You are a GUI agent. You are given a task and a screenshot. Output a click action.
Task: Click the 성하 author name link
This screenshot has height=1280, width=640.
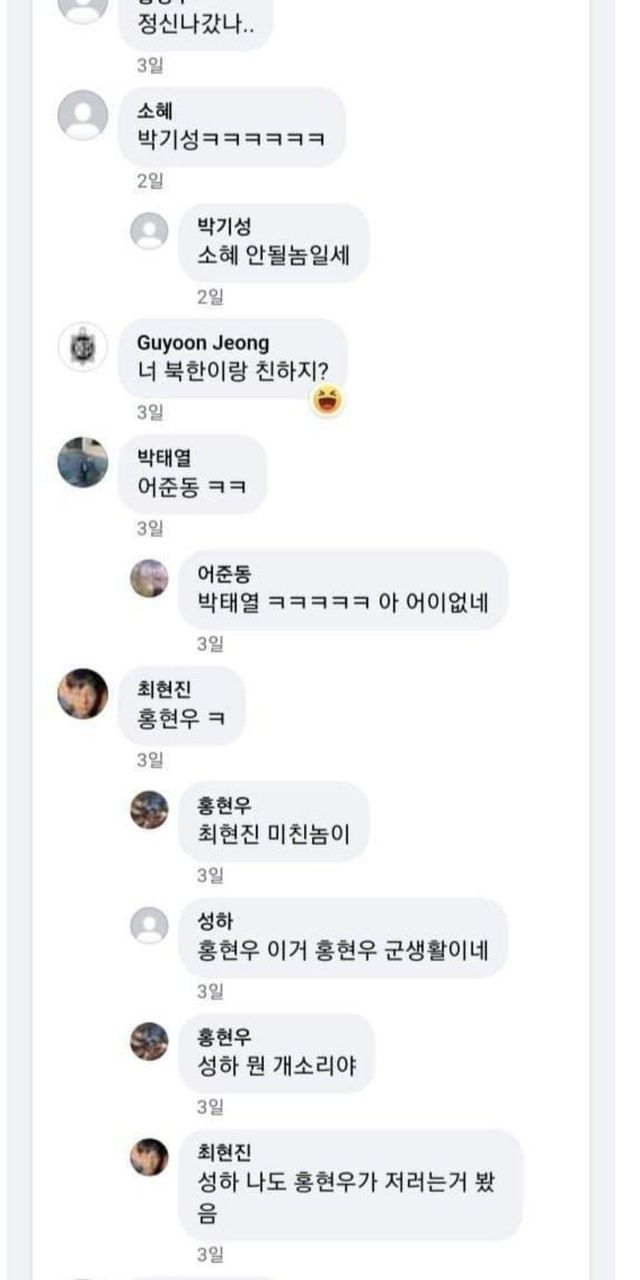(216, 922)
